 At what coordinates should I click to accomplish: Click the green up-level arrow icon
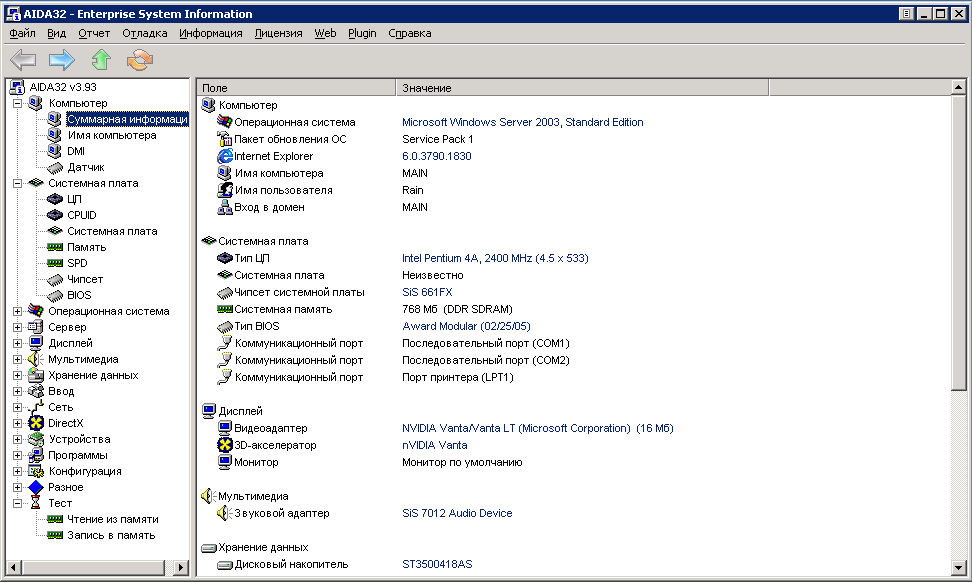(100, 60)
